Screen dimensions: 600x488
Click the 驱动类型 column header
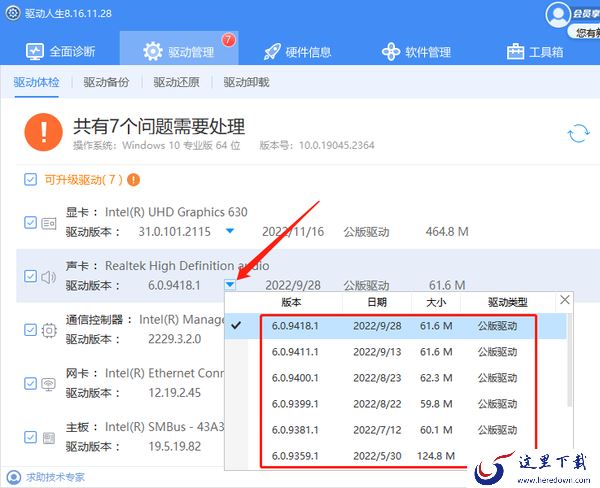point(507,302)
